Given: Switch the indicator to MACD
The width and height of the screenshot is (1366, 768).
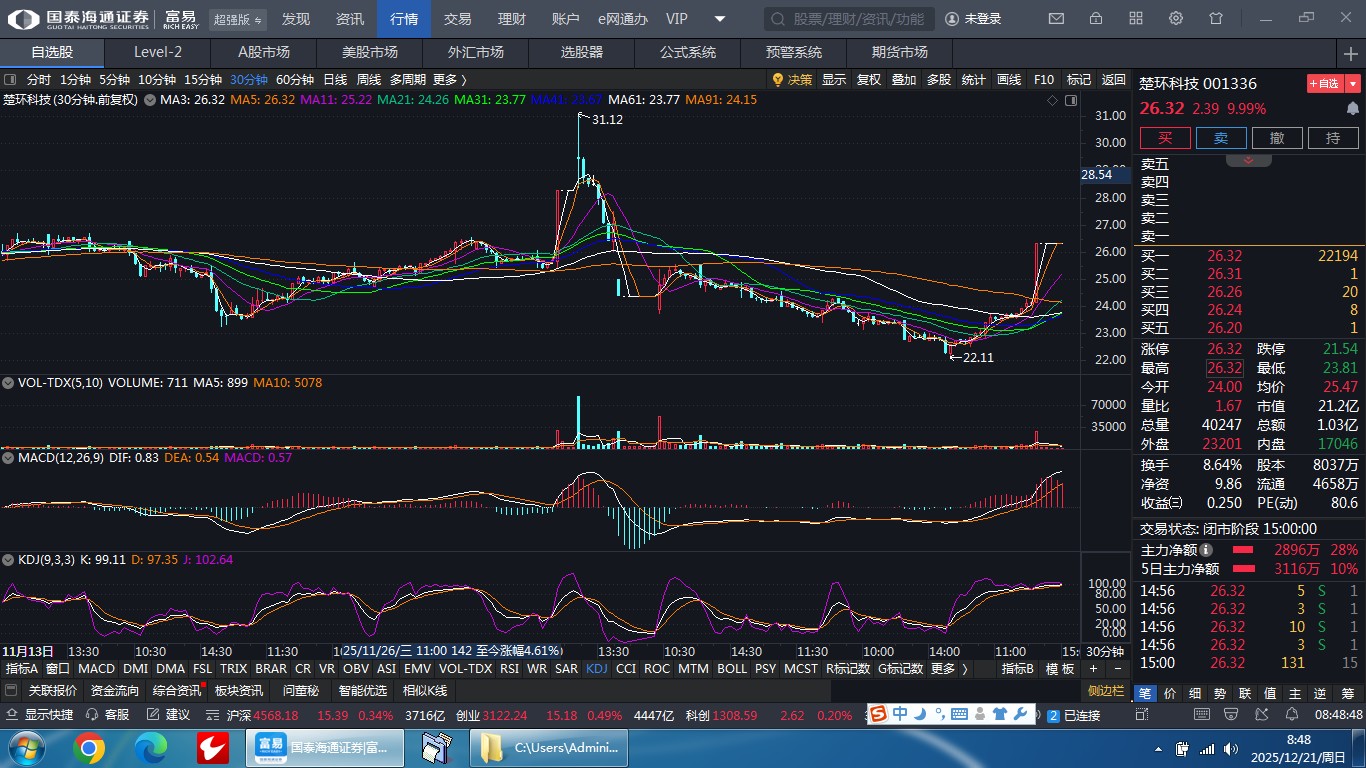Looking at the screenshot, I should coord(97,669).
